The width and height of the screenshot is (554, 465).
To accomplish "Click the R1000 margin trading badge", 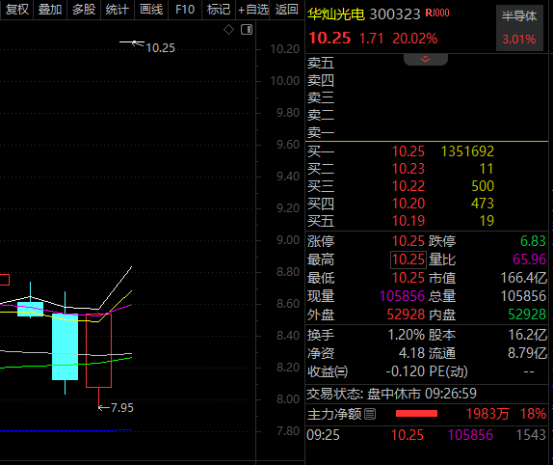I will 437,13.
